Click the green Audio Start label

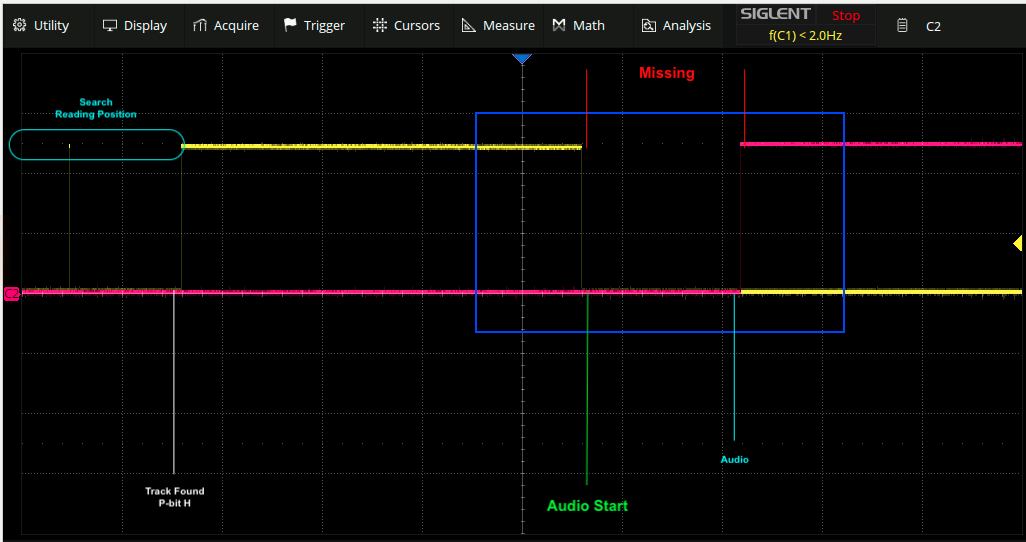pyautogui.click(x=587, y=506)
